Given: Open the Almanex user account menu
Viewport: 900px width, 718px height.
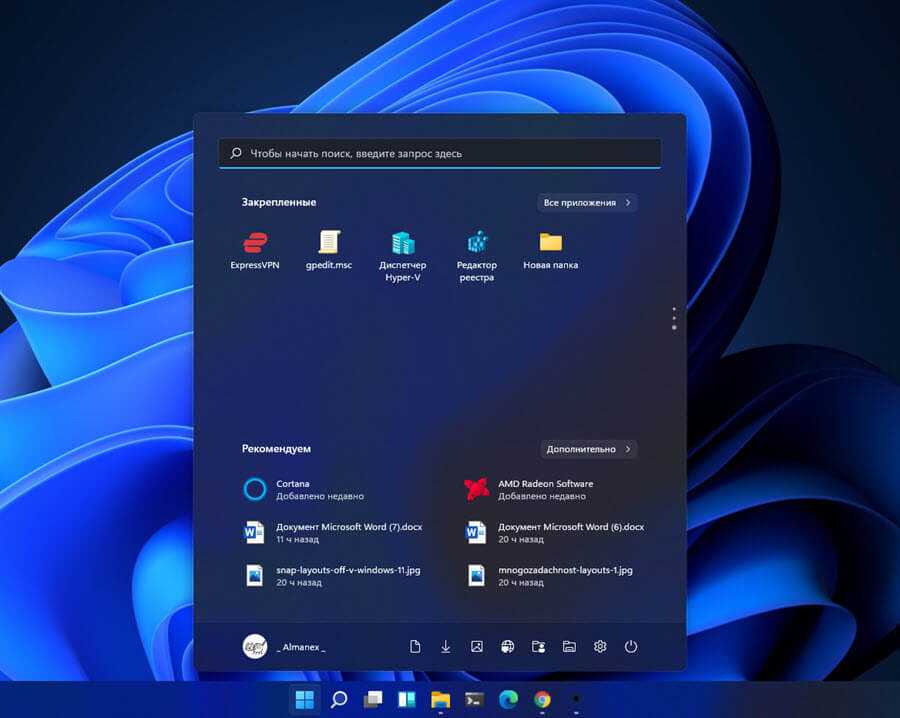Looking at the screenshot, I should point(285,647).
